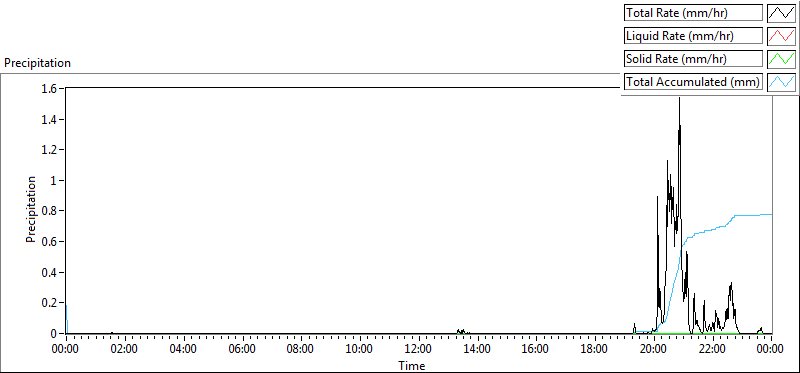Click the 06:00 time axis label
This screenshot has height=373, width=800.
(x=242, y=350)
